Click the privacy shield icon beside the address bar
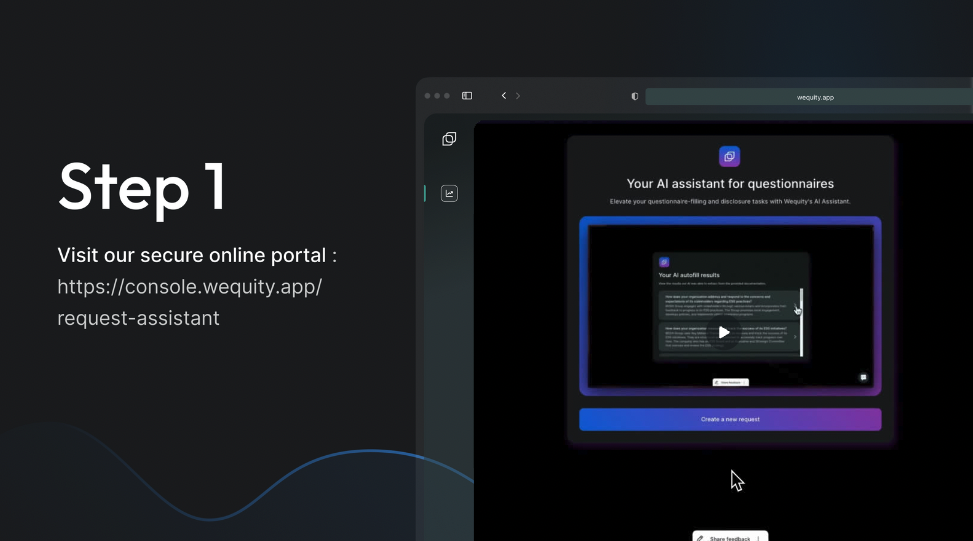Viewport: 973px width, 541px height. pyautogui.click(x=634, y=96)
